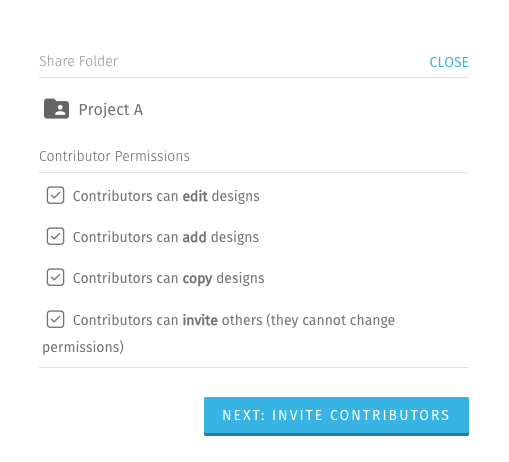Click the shared folder icon beside Project A
Viewport: 509px width, 462px height.
56,109
